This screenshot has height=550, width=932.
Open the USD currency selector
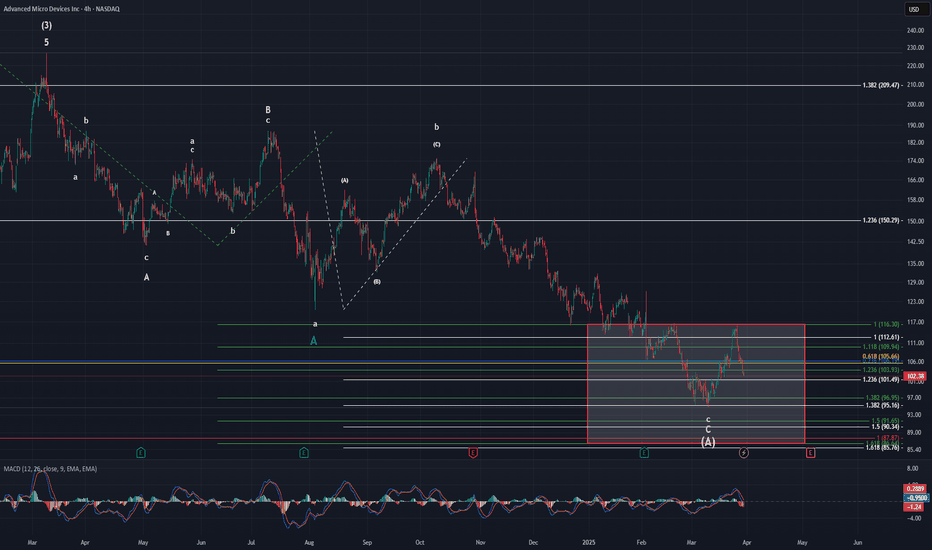coord(914,10)
